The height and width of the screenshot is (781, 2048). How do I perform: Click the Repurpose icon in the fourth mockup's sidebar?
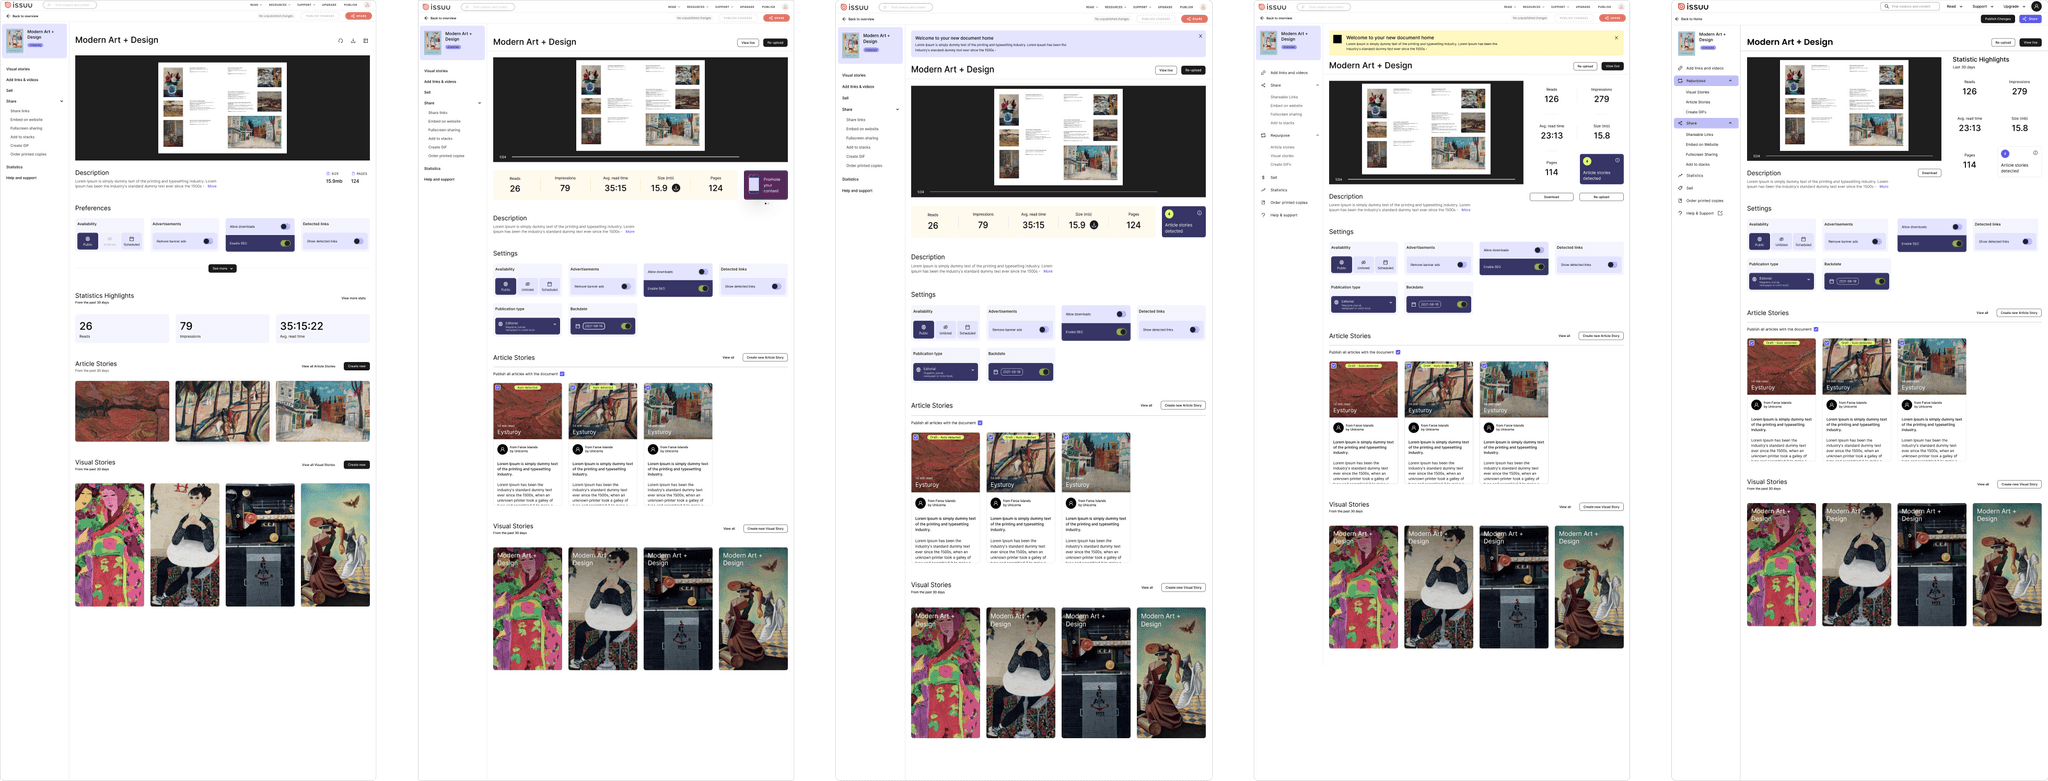1263,135
